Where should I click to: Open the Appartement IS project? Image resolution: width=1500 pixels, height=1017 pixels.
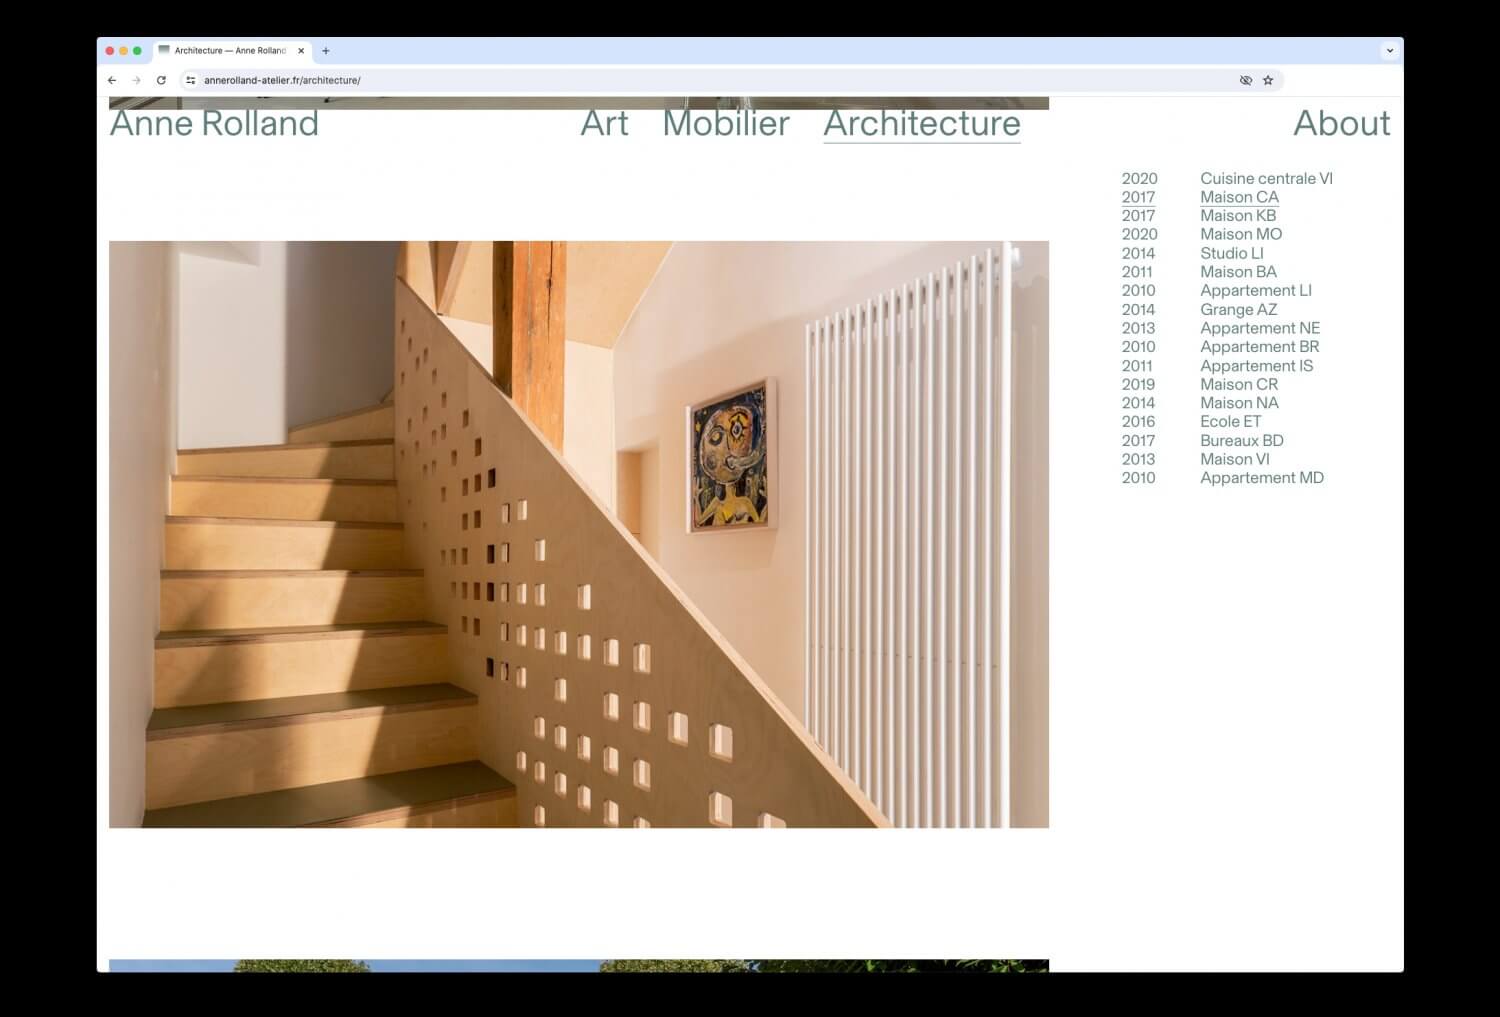1257,366
